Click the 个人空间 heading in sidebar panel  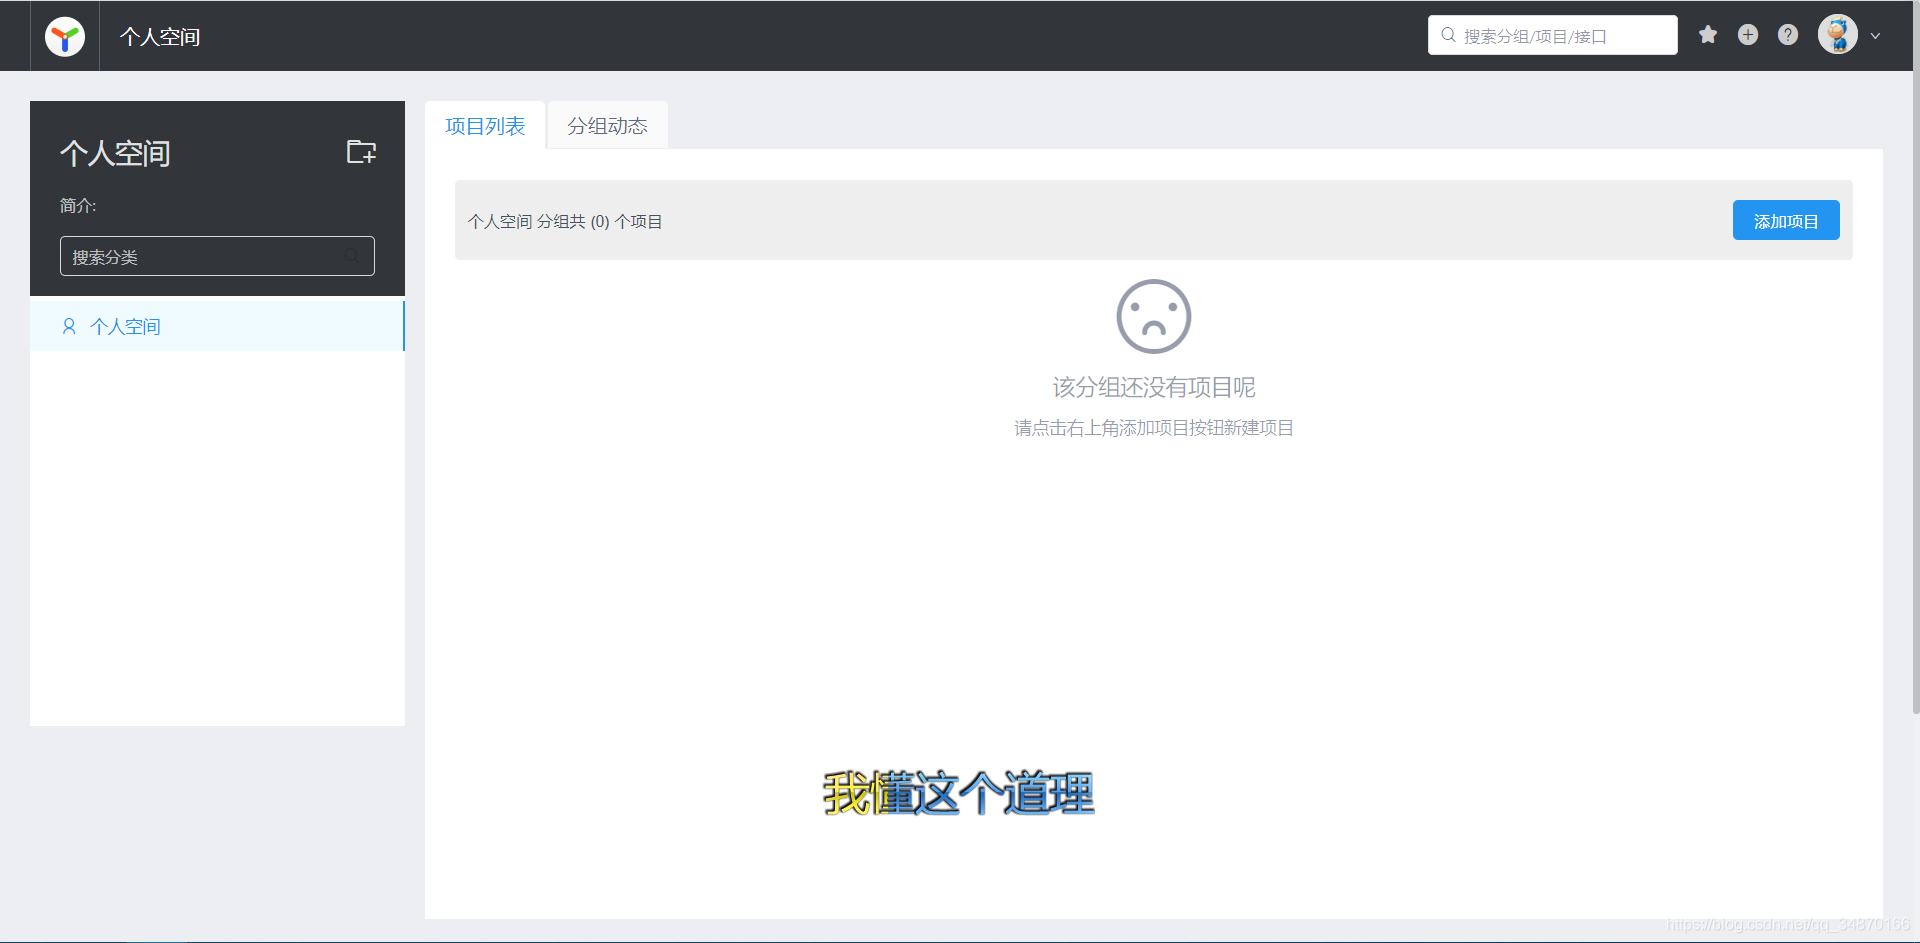115,153
